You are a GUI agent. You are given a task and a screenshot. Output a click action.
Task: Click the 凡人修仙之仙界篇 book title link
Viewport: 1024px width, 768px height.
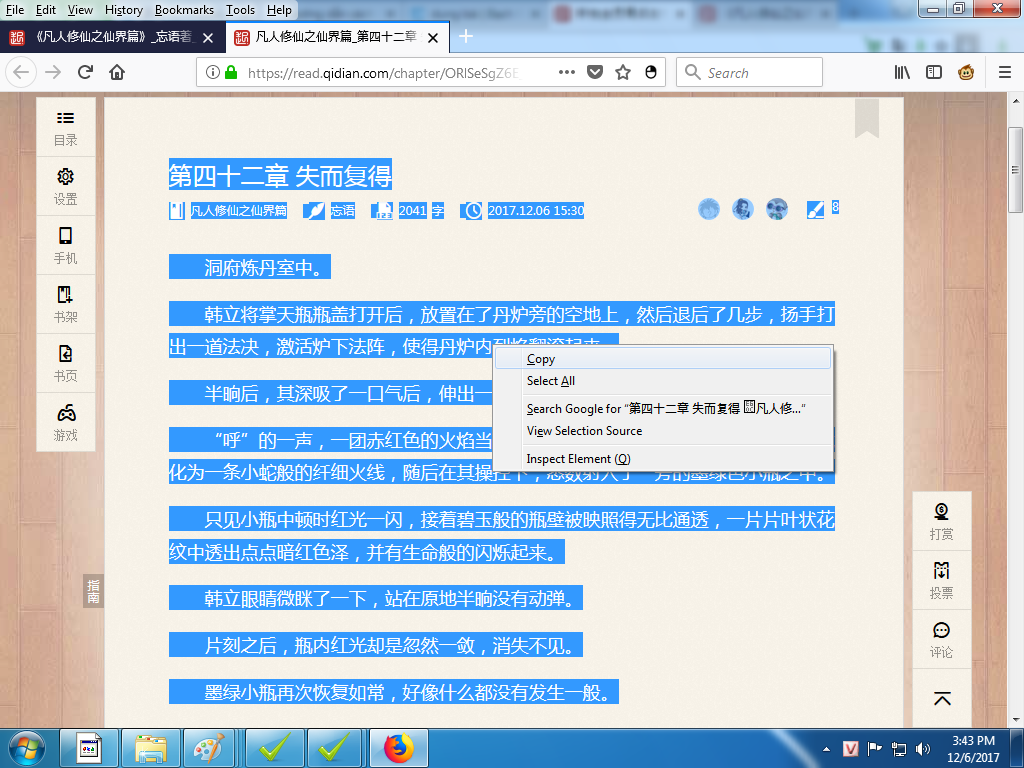[x=238, y=211]
